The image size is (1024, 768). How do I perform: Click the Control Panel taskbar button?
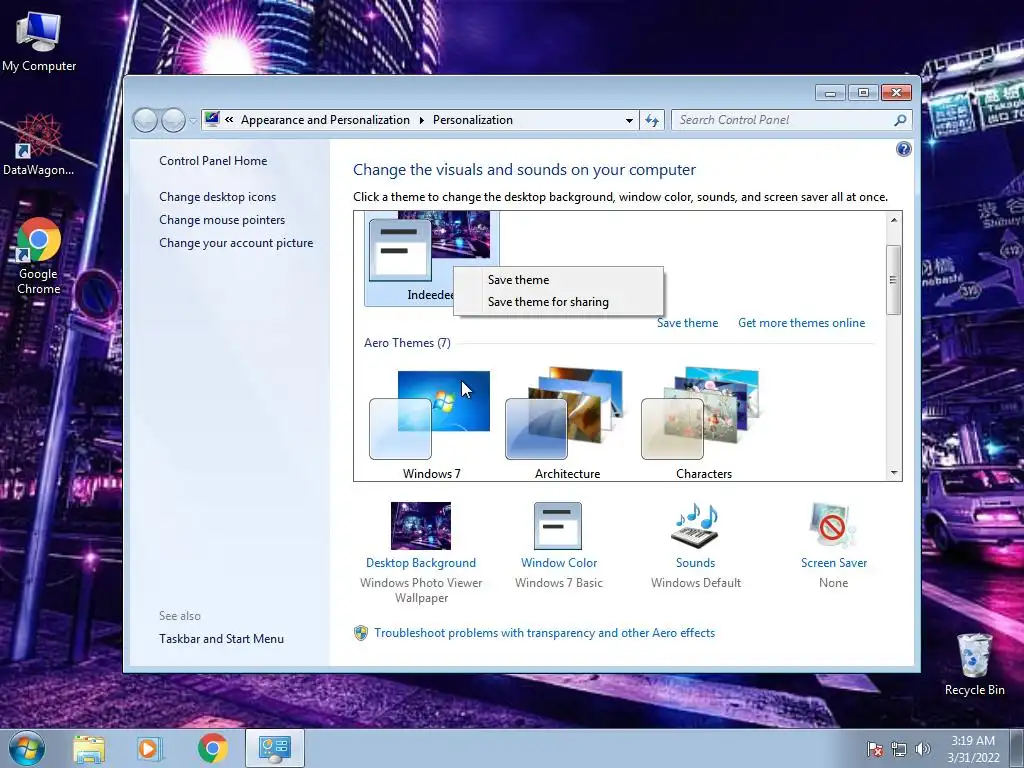(x=275, y=748)
